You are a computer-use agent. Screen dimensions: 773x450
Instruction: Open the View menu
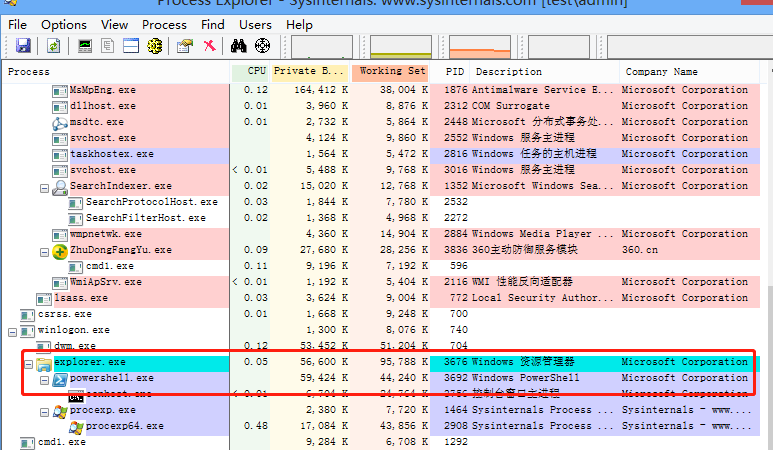(x=114, y=25)
